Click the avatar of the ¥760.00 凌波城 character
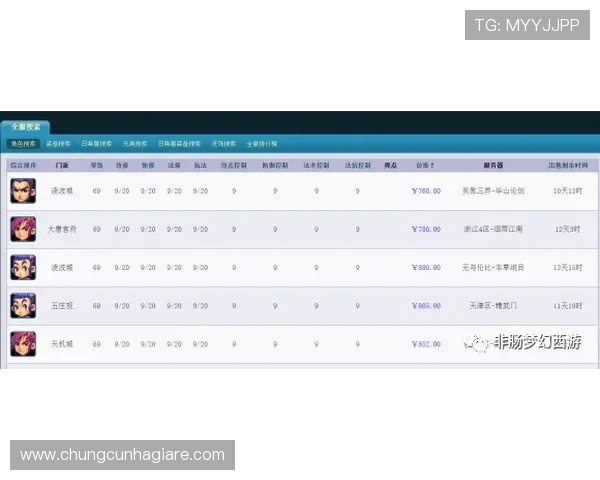This screenshot has width=600, height=480. [22, 190]
